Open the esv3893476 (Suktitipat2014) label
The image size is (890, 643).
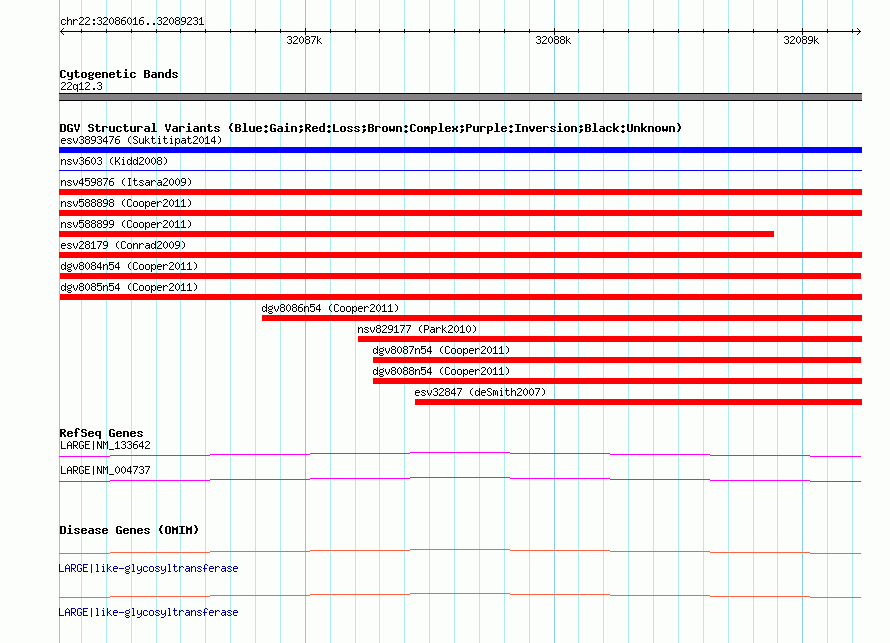click(141, 140)
